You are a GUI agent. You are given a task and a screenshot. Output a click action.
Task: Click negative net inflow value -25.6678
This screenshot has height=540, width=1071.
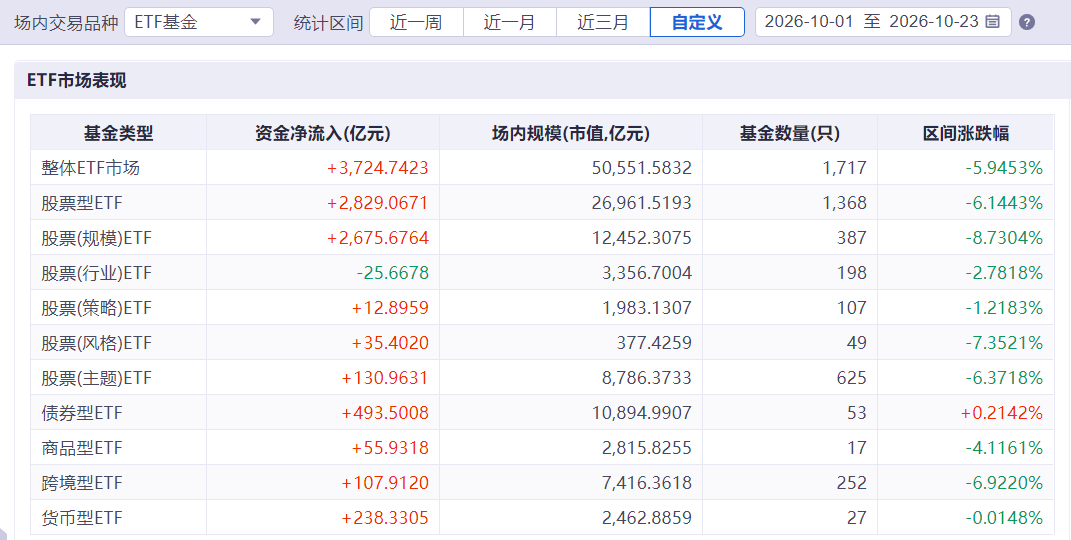point(393,273)
